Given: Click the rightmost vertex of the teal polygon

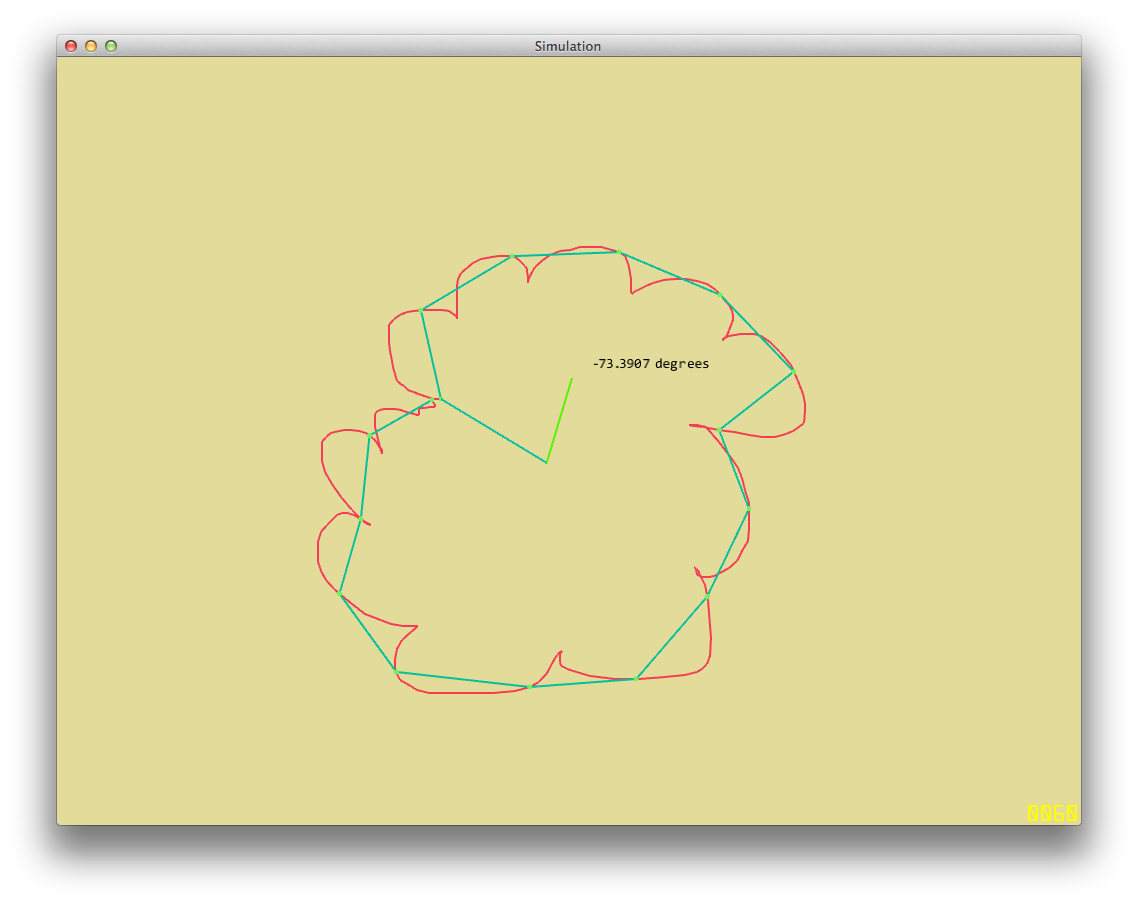Looking at the screenshot, I should point(793,371).
